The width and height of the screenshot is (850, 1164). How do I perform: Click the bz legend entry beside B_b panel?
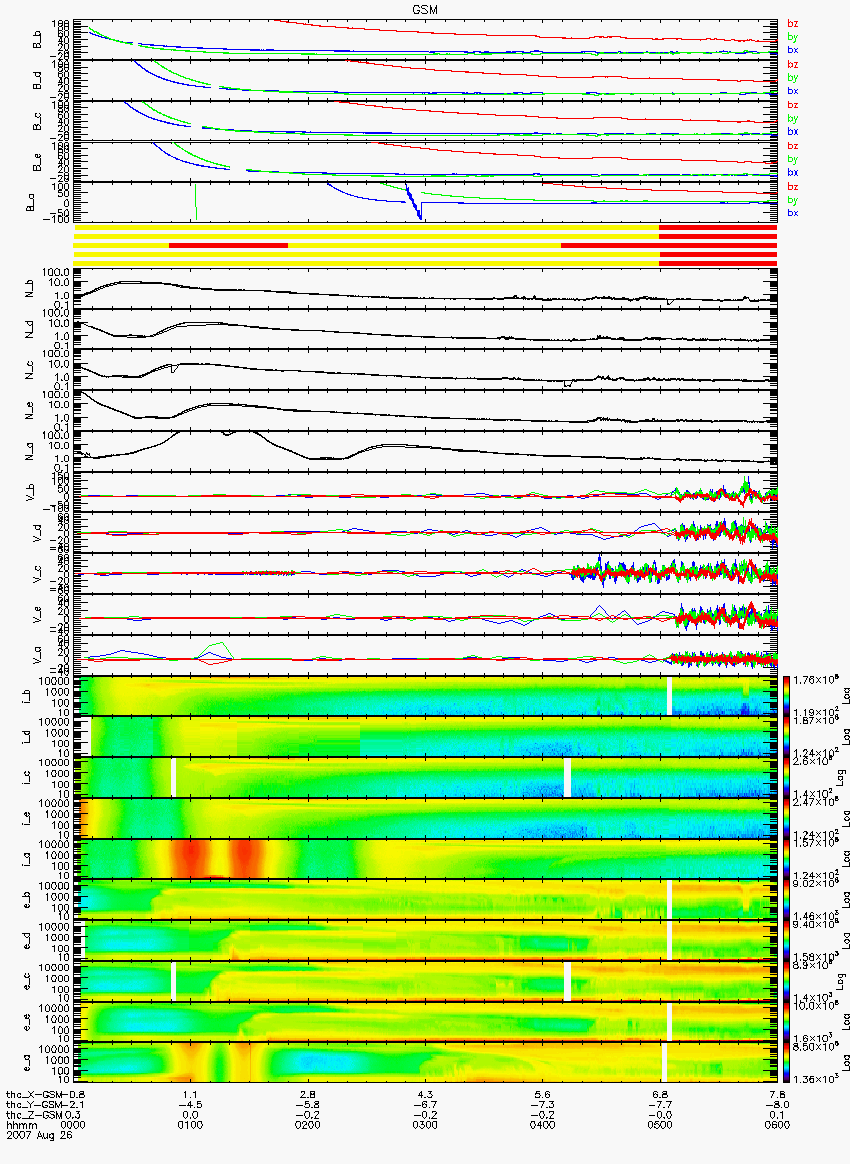tap(793, 24)
